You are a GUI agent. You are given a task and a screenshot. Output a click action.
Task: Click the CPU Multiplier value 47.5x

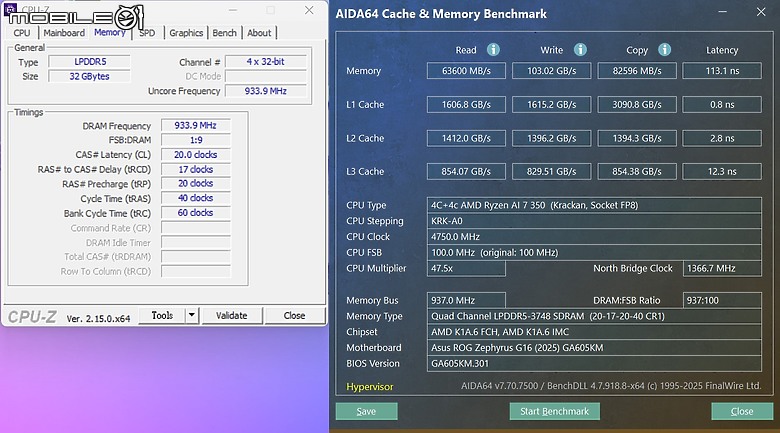(466, 268)
